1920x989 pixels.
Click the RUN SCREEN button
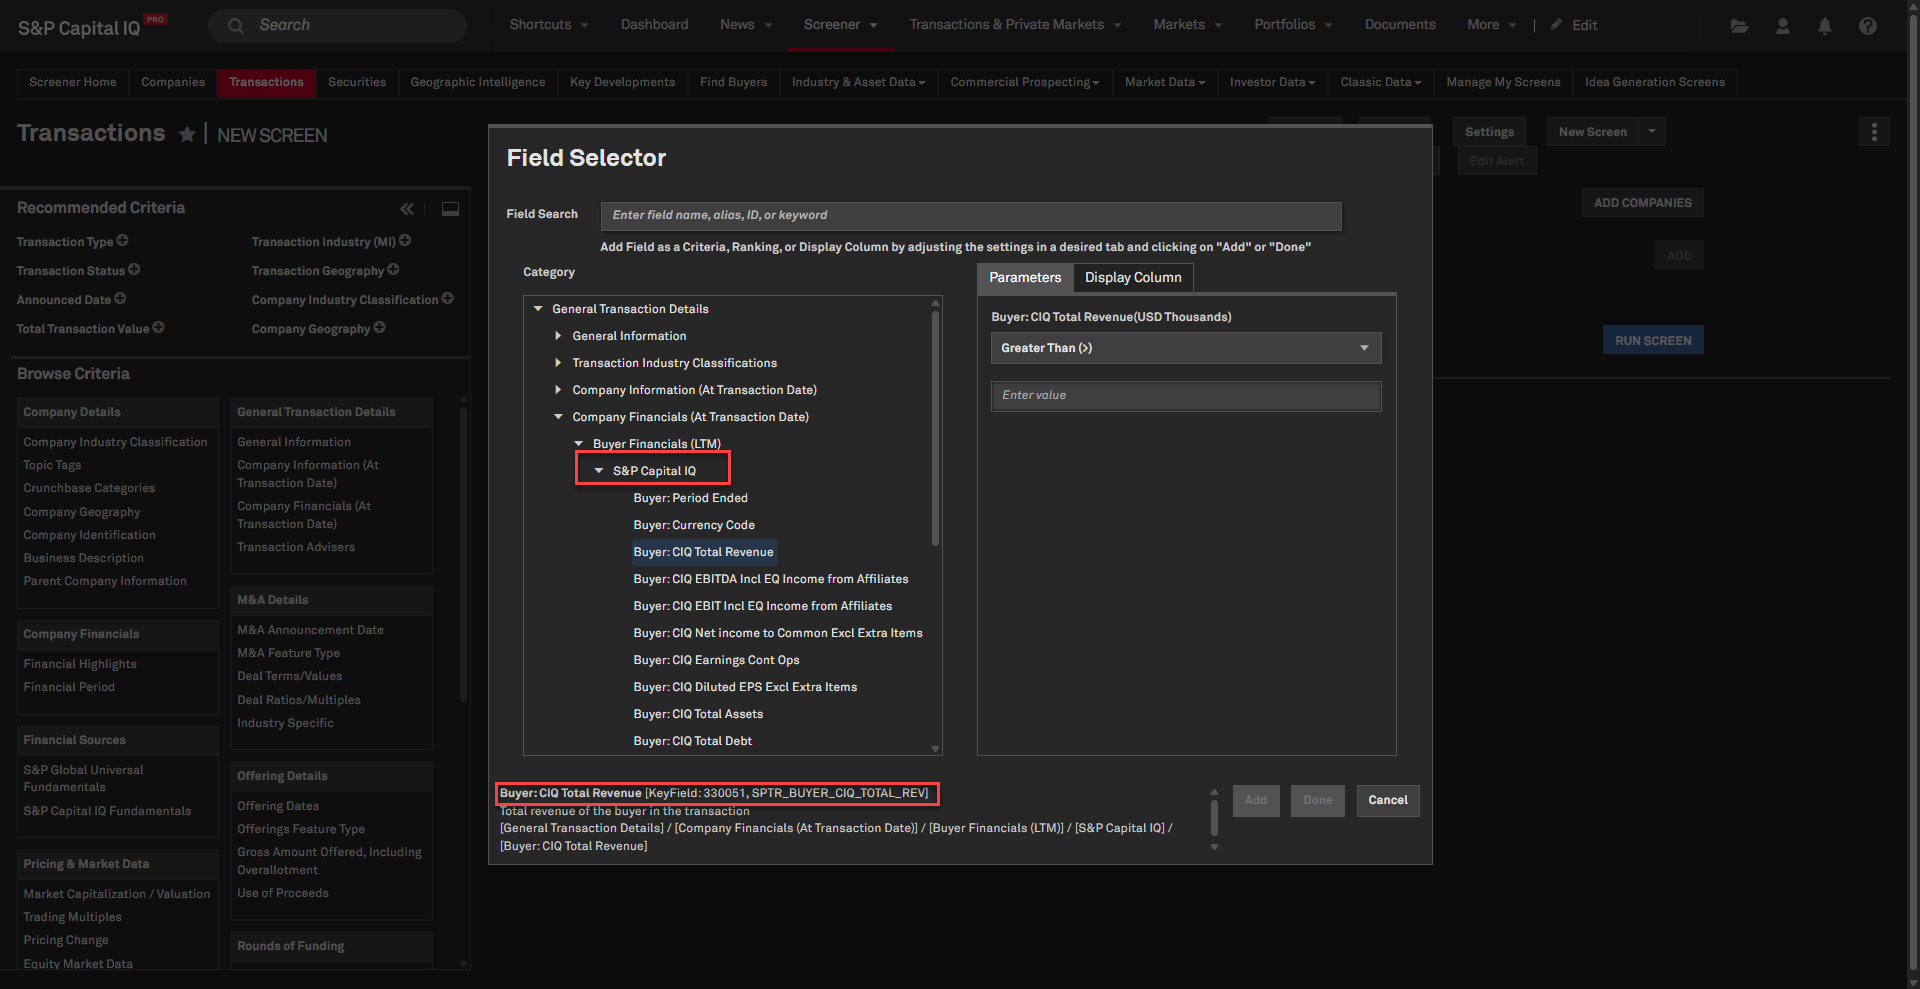click(x=1653, y=341)
